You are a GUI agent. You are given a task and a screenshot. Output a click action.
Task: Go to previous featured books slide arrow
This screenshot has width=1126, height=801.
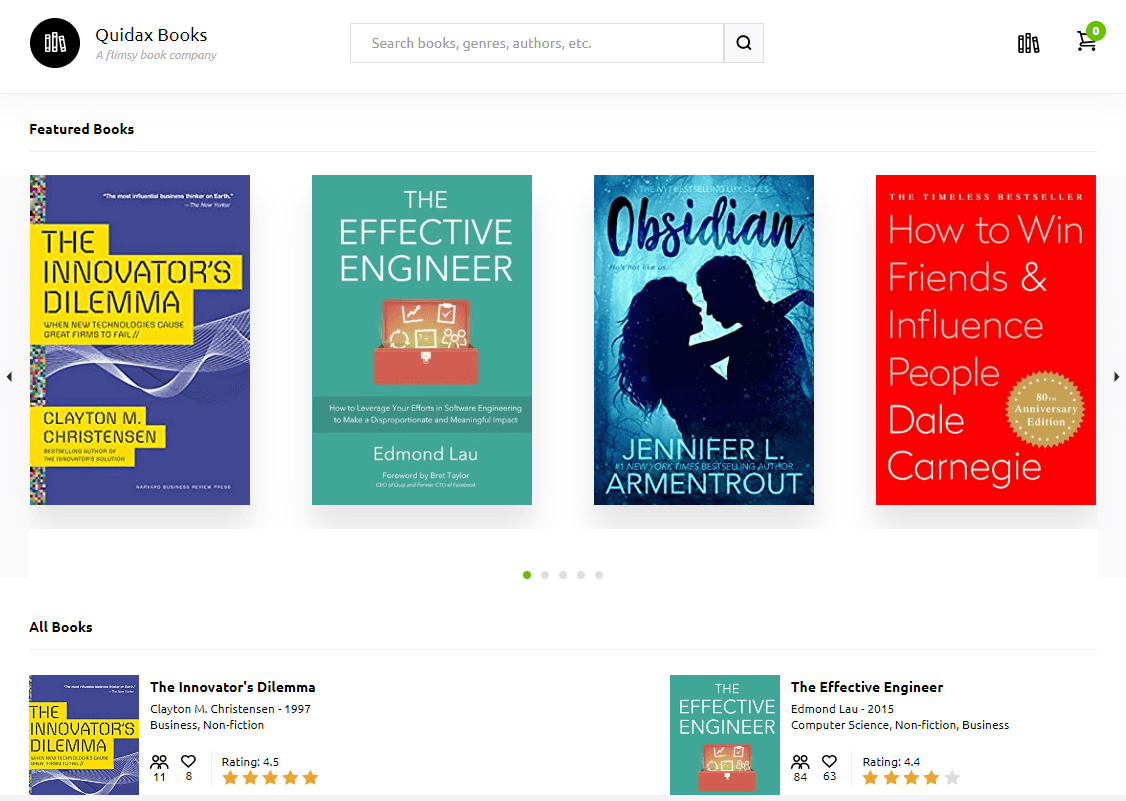tap(9, 376)
